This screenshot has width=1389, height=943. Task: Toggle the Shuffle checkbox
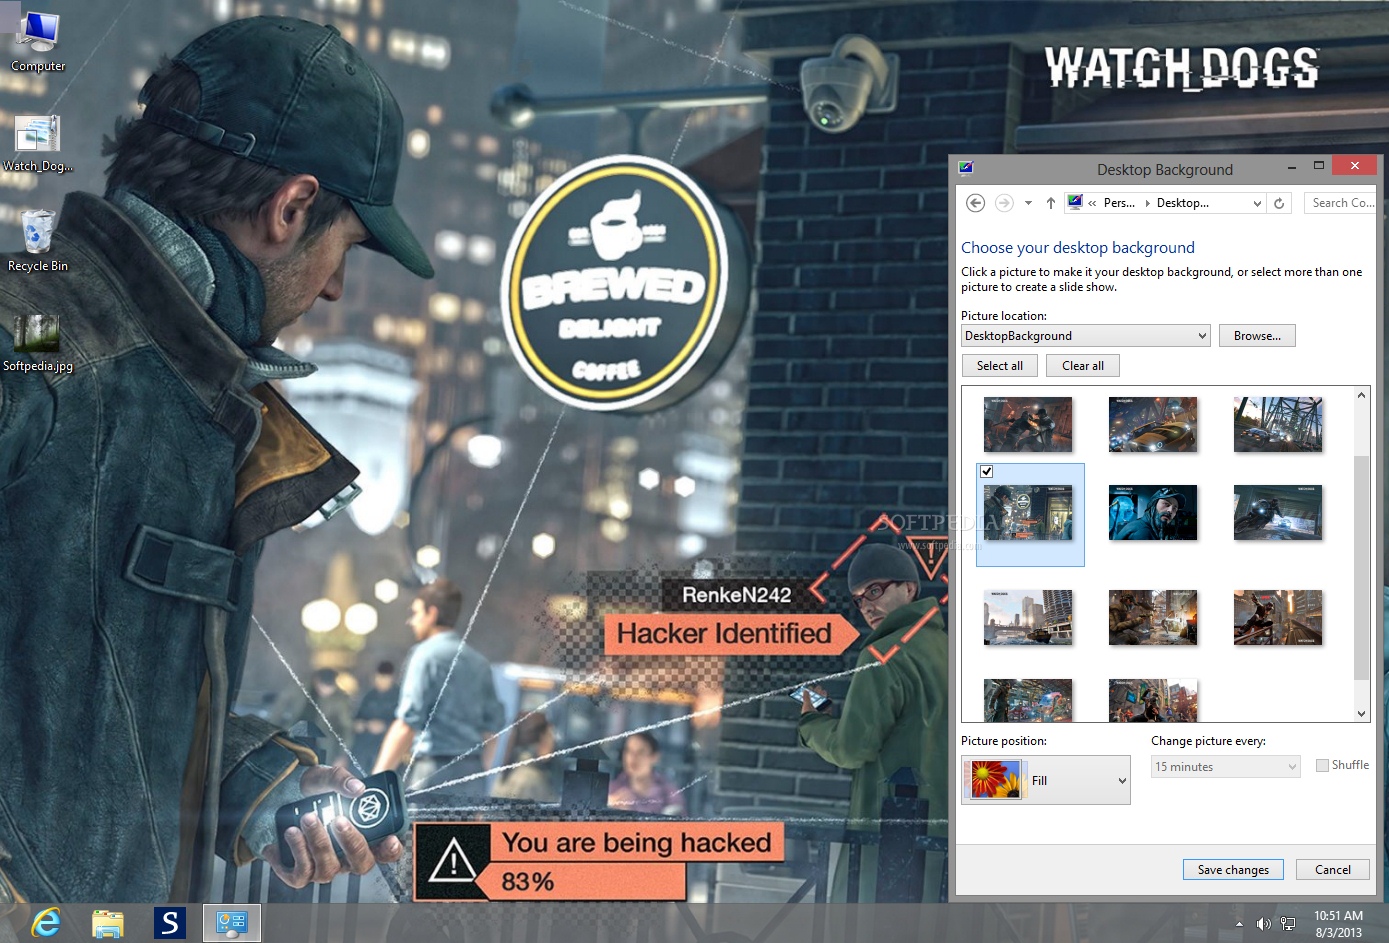[1322, 765]
